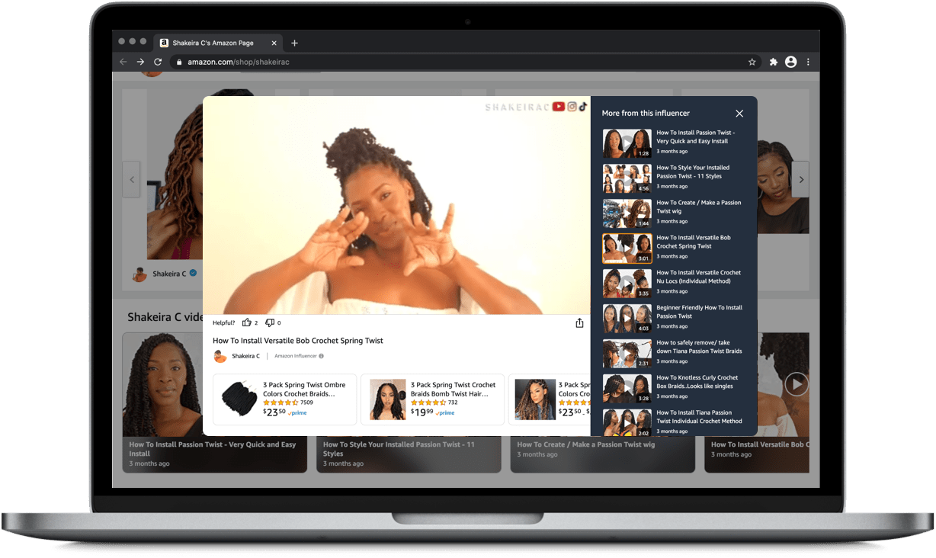Select the Shakeira C's Amazon Page tab
The width and height of the screenshot is (936, 558).
pos(213,43)
